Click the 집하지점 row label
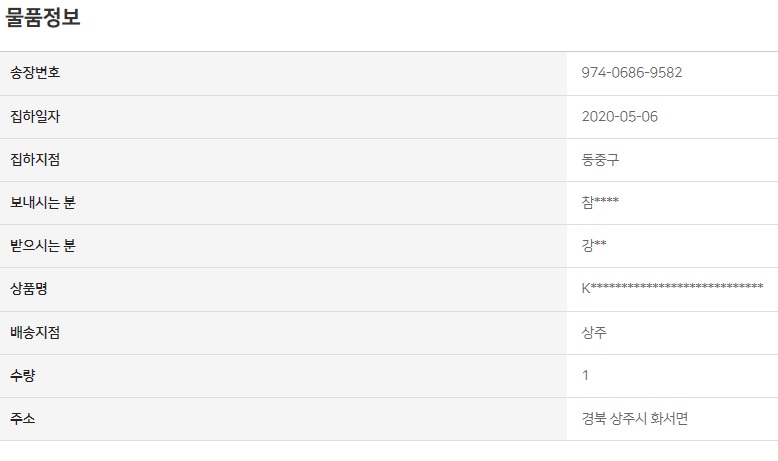This screenshot has height=461, width=778. tap(36, 160)
